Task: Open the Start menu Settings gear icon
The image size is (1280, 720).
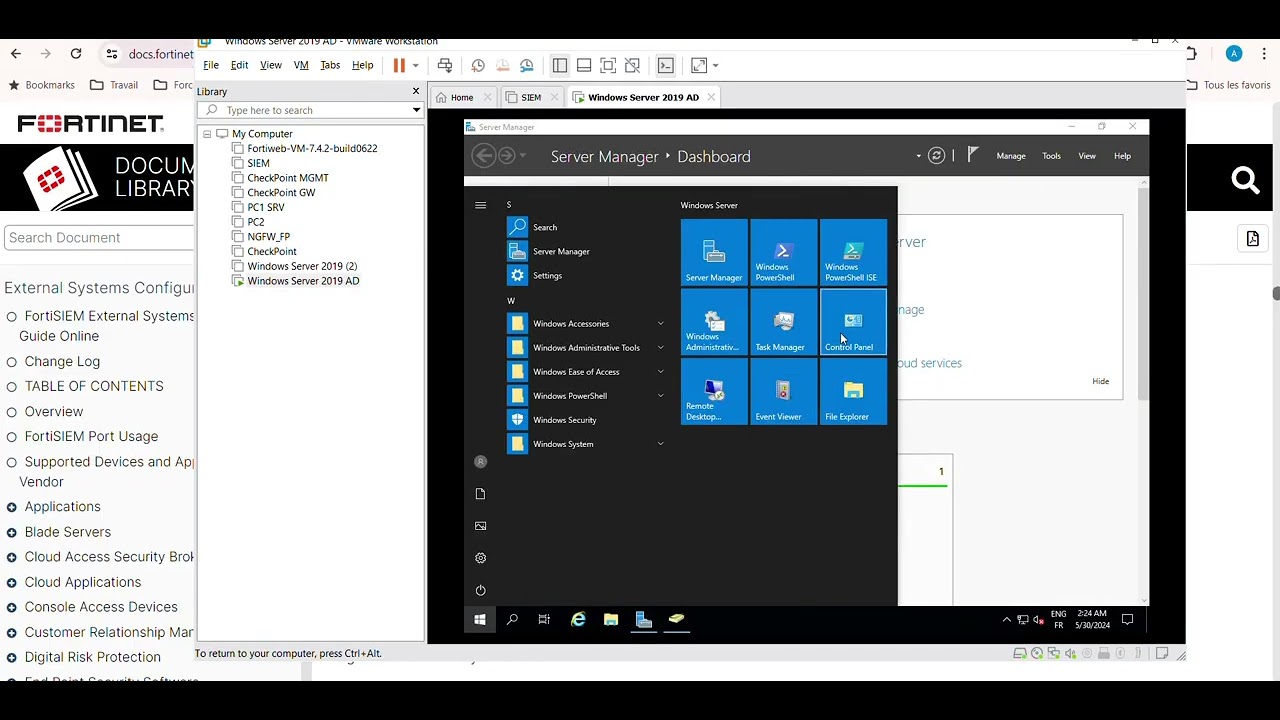Action: tap(480, 558)
